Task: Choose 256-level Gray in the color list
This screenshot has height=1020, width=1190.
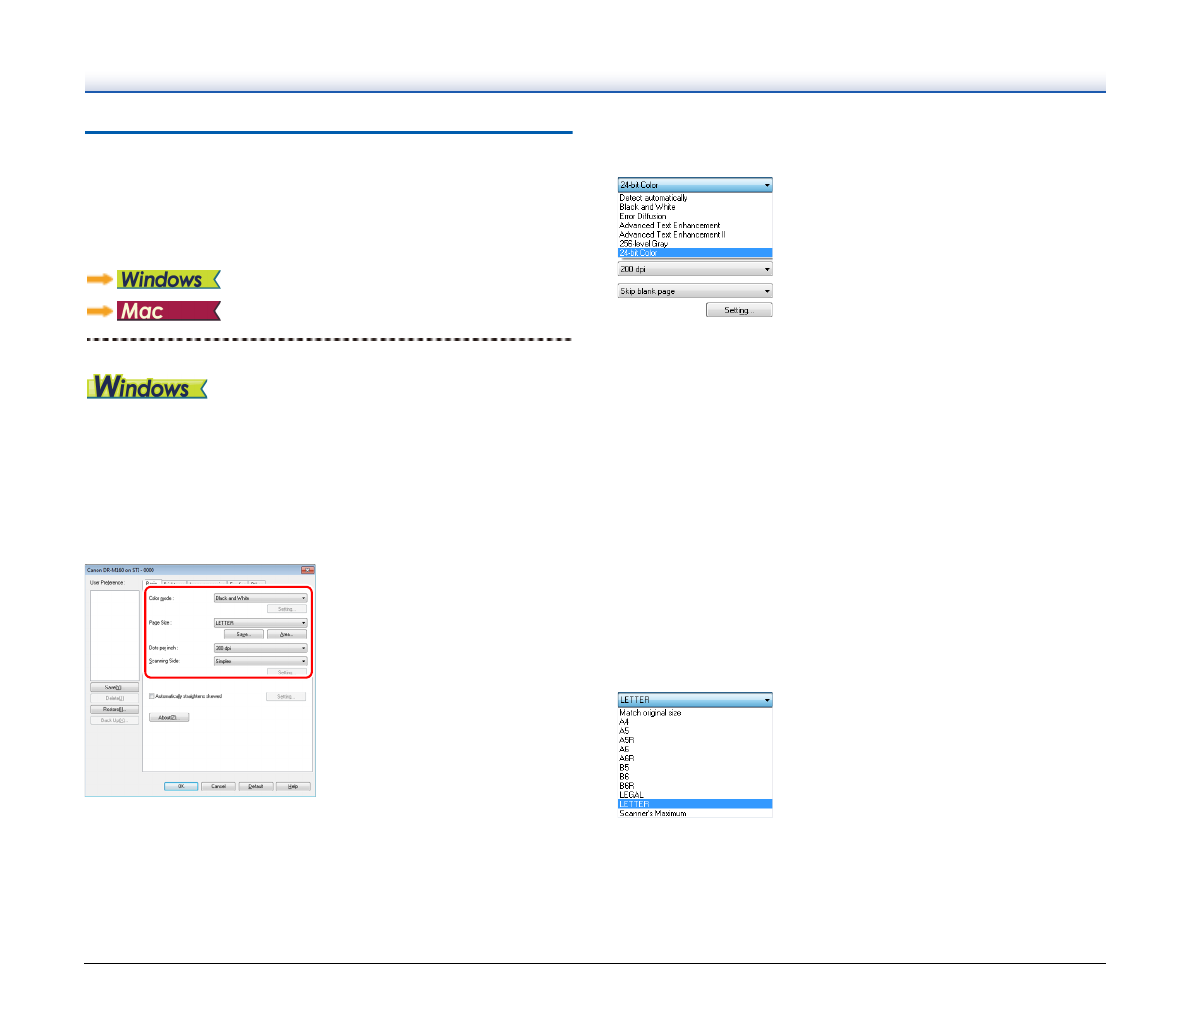Action: tap(644, 244)
